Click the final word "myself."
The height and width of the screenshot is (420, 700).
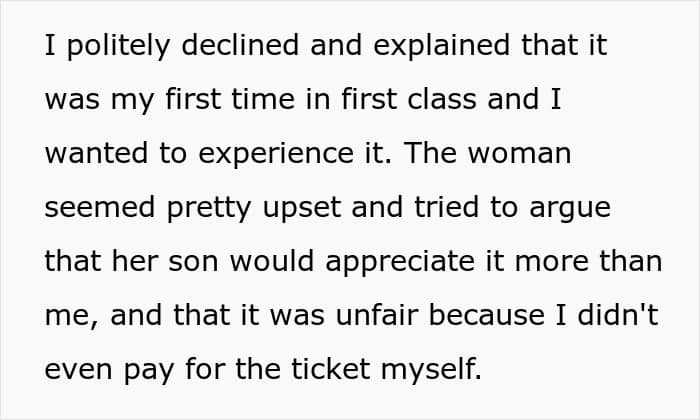(x=431, y=371)
